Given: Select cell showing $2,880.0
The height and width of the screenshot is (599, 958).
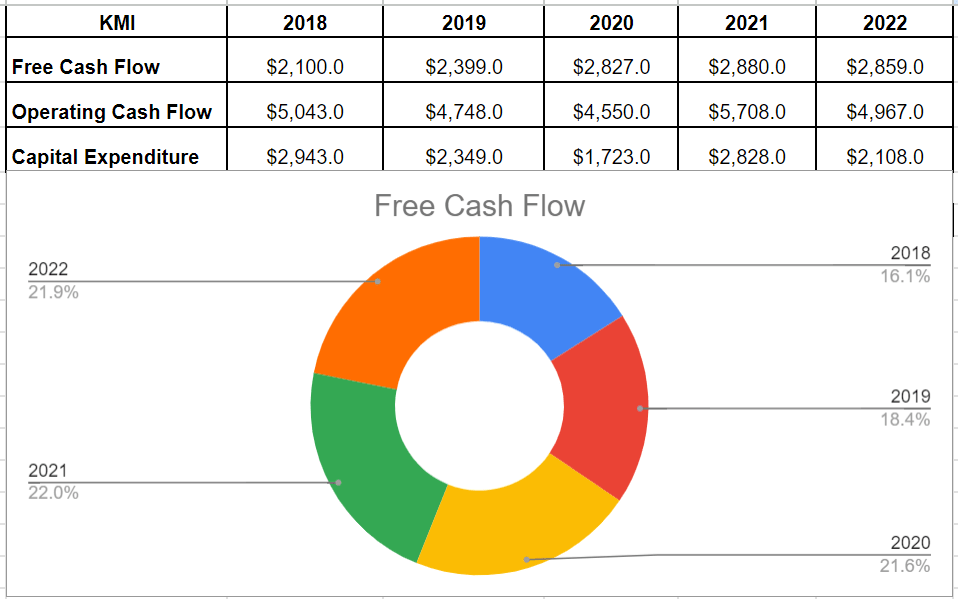Looking at the screenshot, I should 747,60.
